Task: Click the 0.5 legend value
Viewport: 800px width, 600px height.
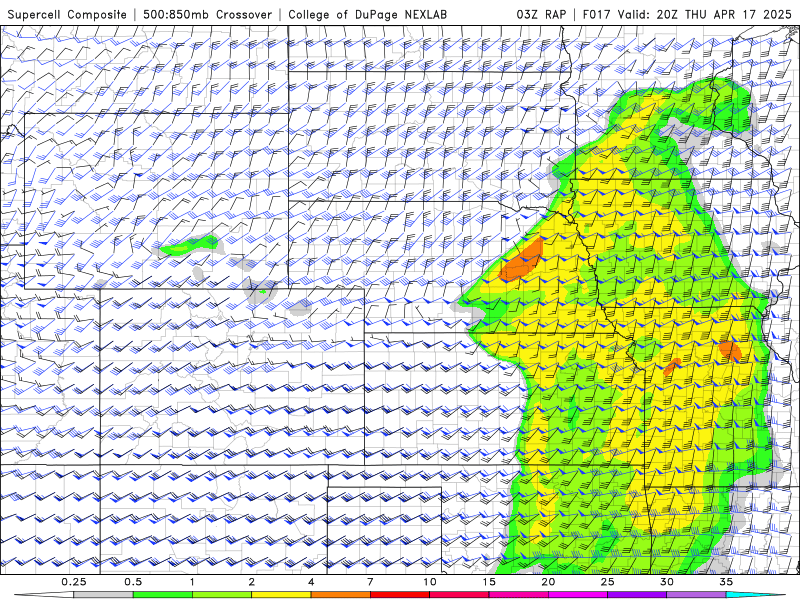Action: (x=133, y=582)
